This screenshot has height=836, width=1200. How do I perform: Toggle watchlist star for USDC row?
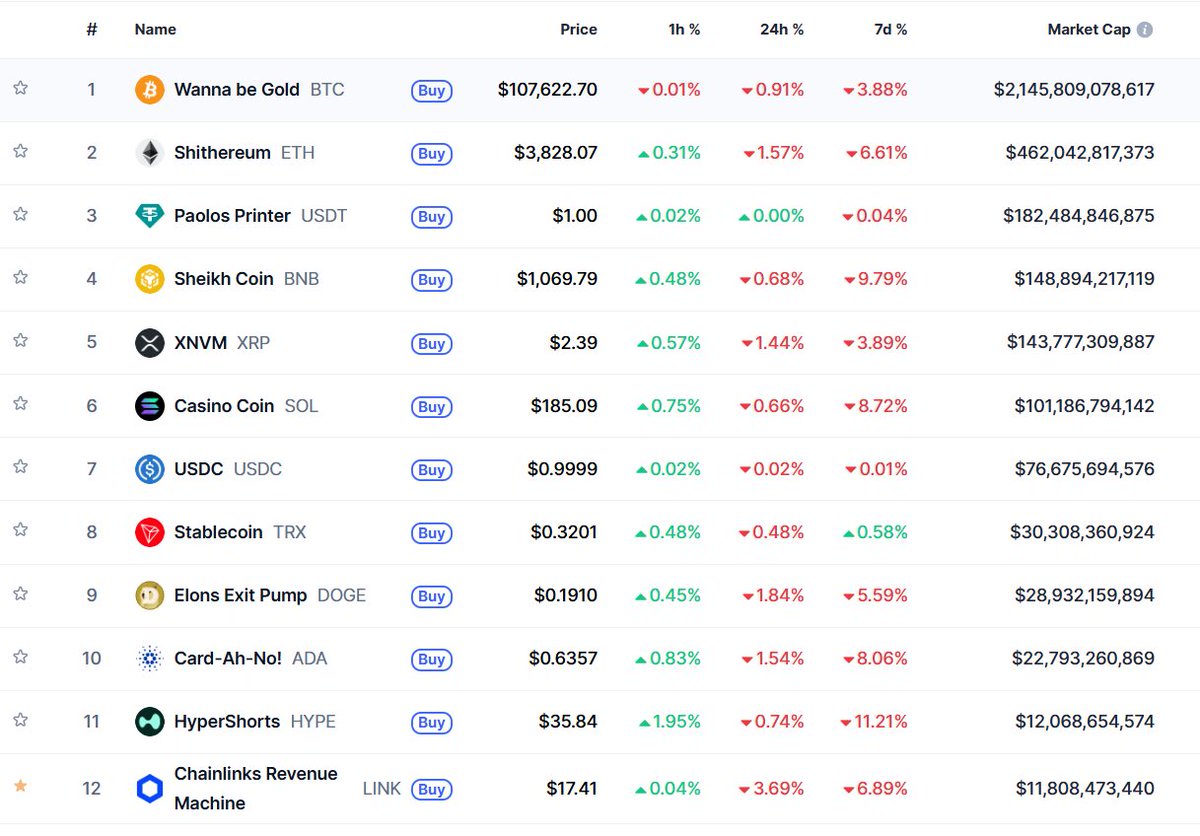pos(20,466)
